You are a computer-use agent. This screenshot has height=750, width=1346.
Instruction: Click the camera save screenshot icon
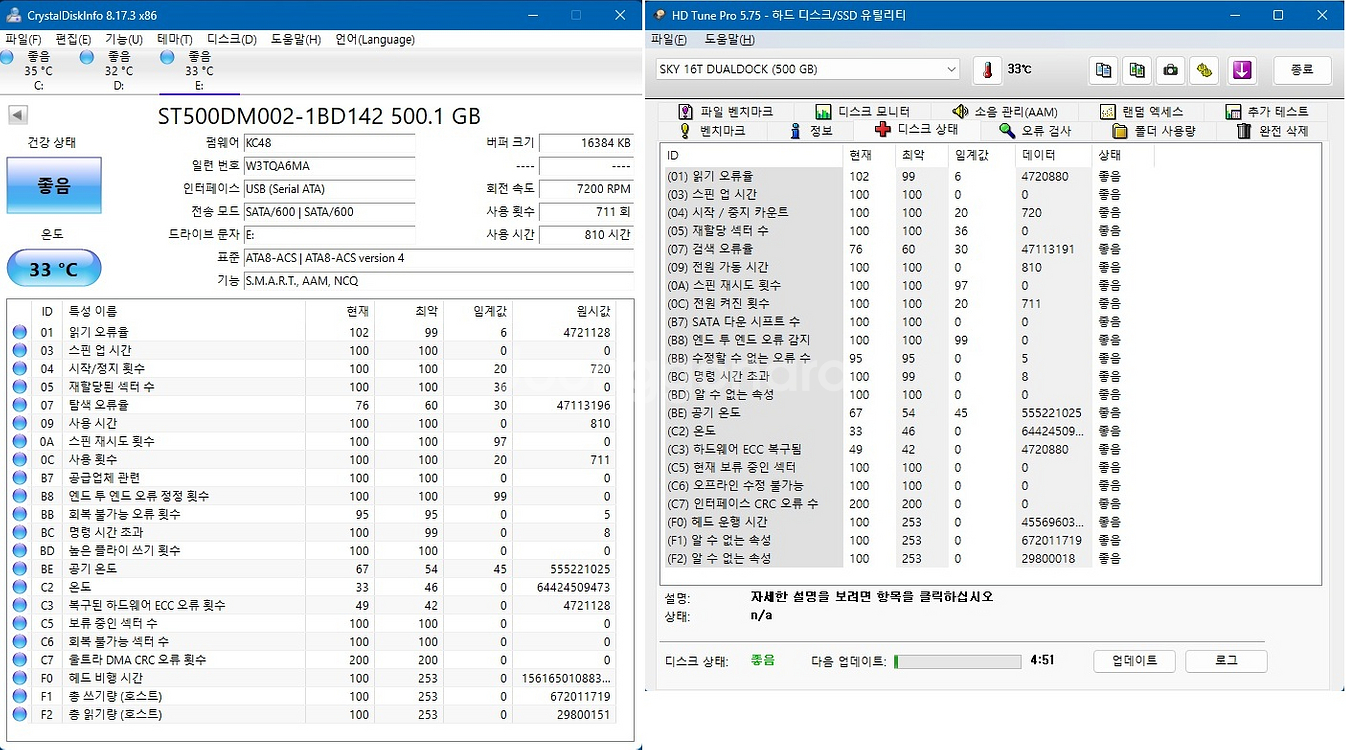[1171, 70]
